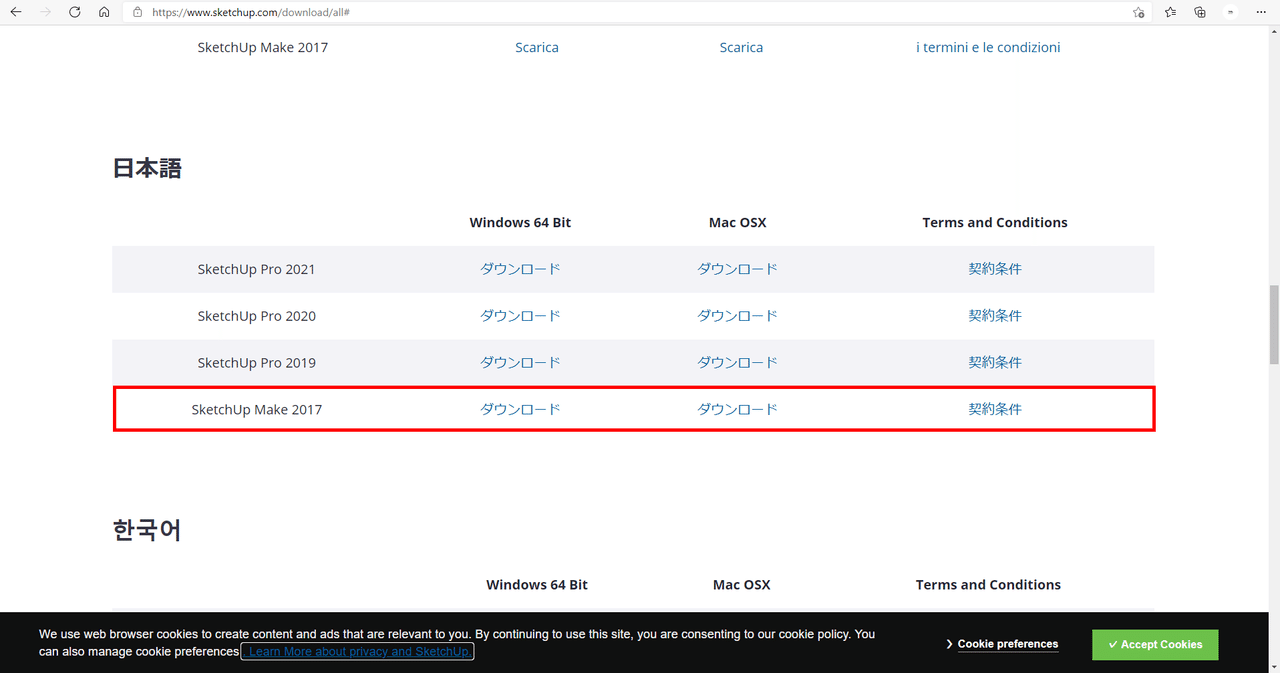
Task: Click the site security icon in address bar
Action: coord(136,12)
